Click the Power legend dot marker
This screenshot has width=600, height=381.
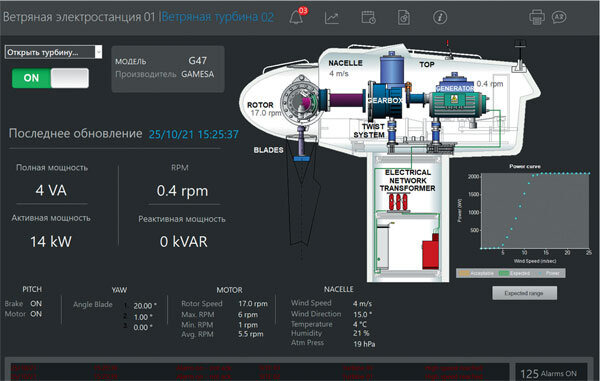540,273
